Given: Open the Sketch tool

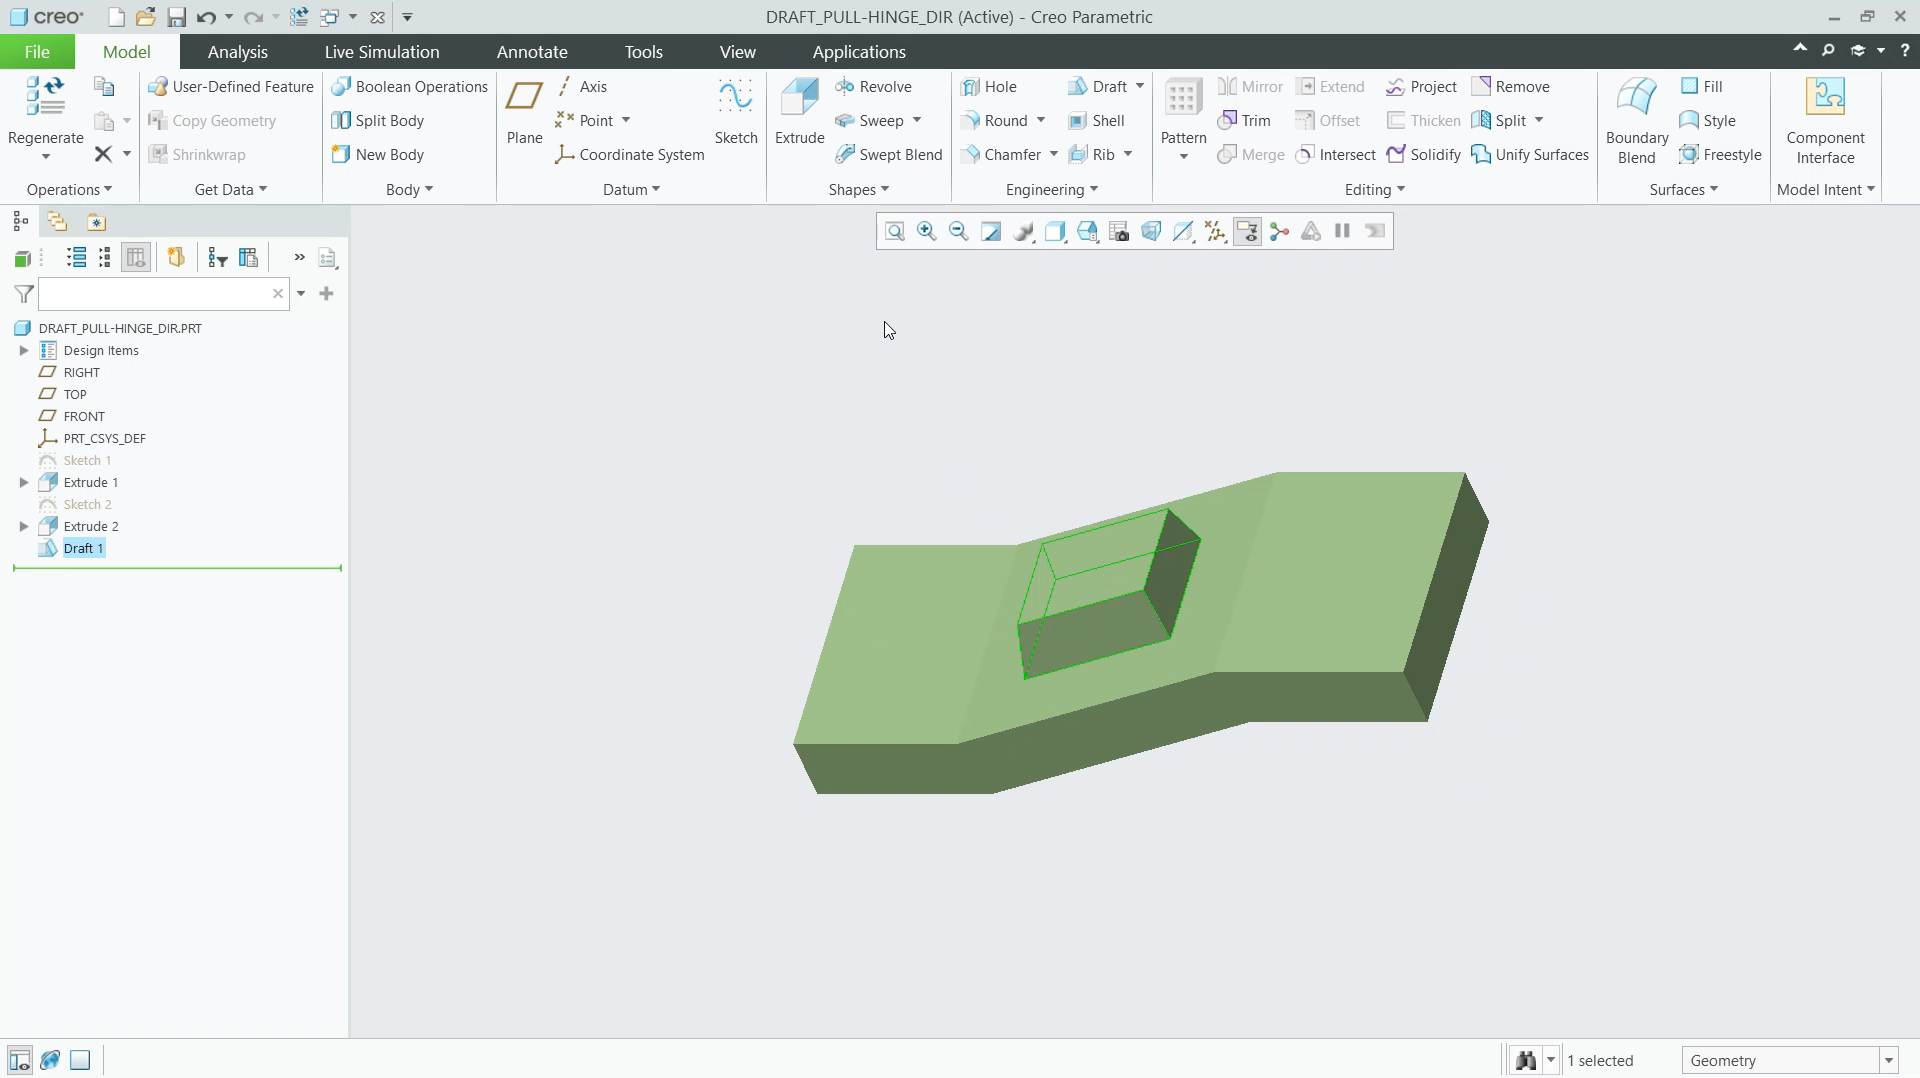Looking at the screenshot, I should pyautogui.click(x=735, y=112).
